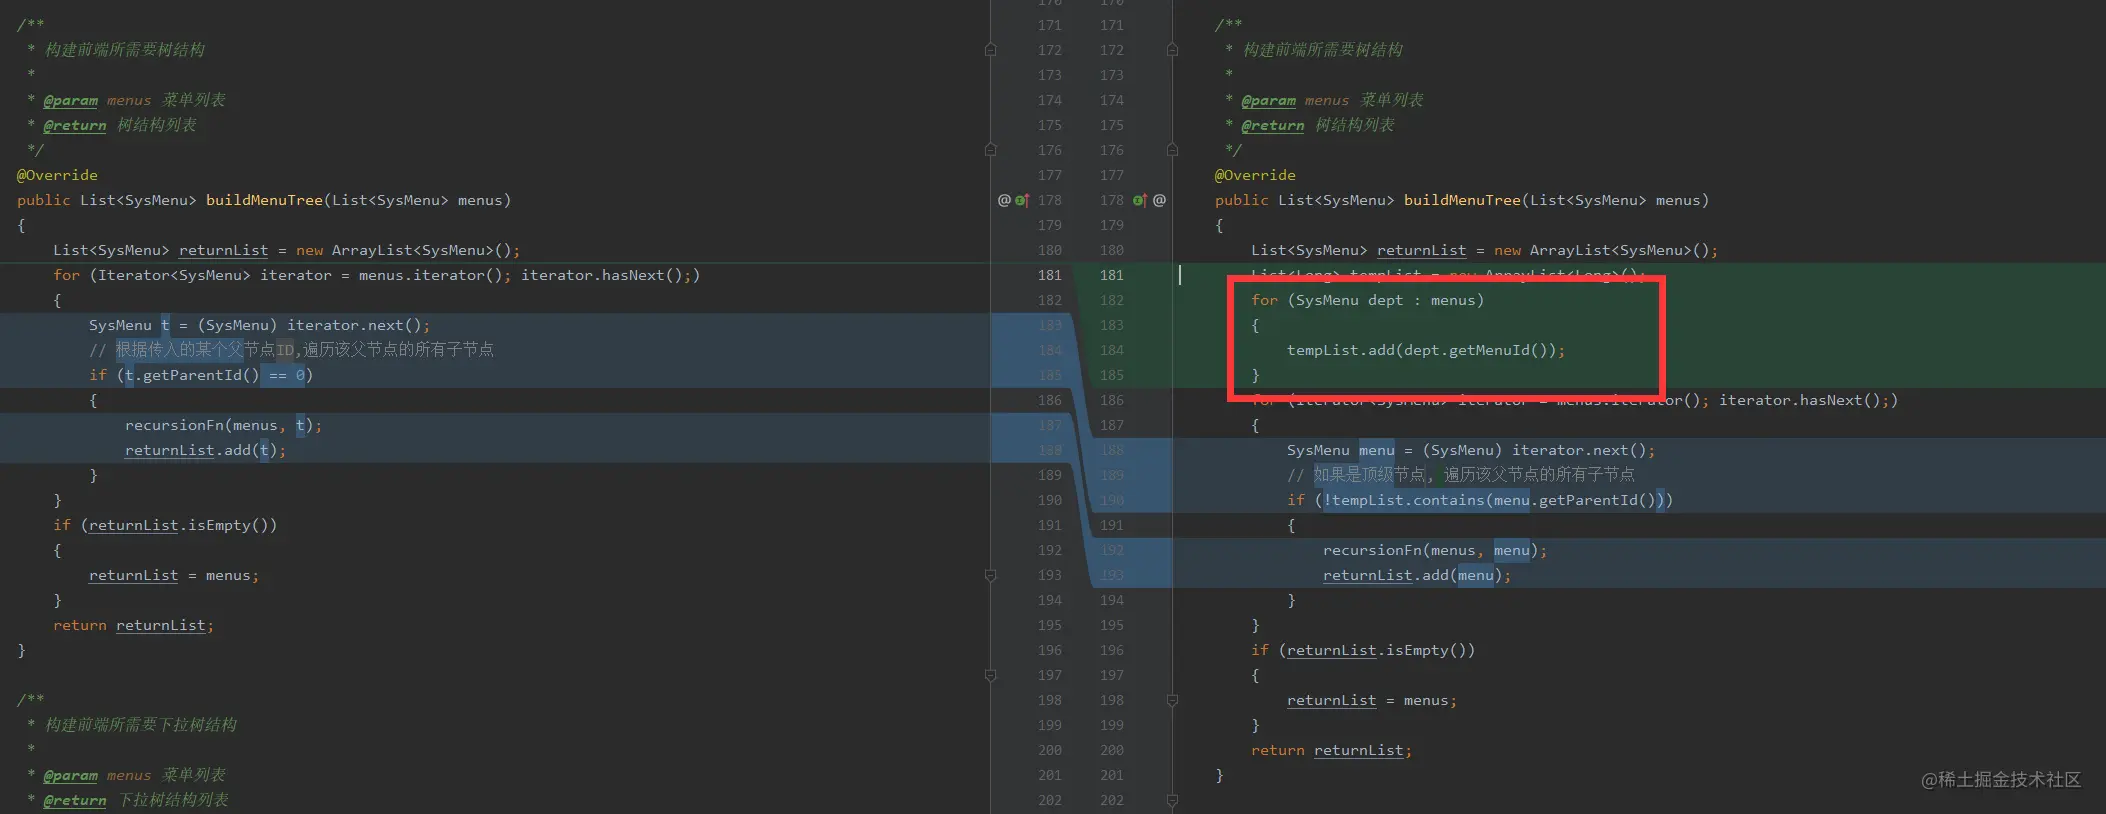Viewport: 2106px width, 814px height.
Task: Toggle right pane fold marker at line 198
Action: [x=1172, y=700]
